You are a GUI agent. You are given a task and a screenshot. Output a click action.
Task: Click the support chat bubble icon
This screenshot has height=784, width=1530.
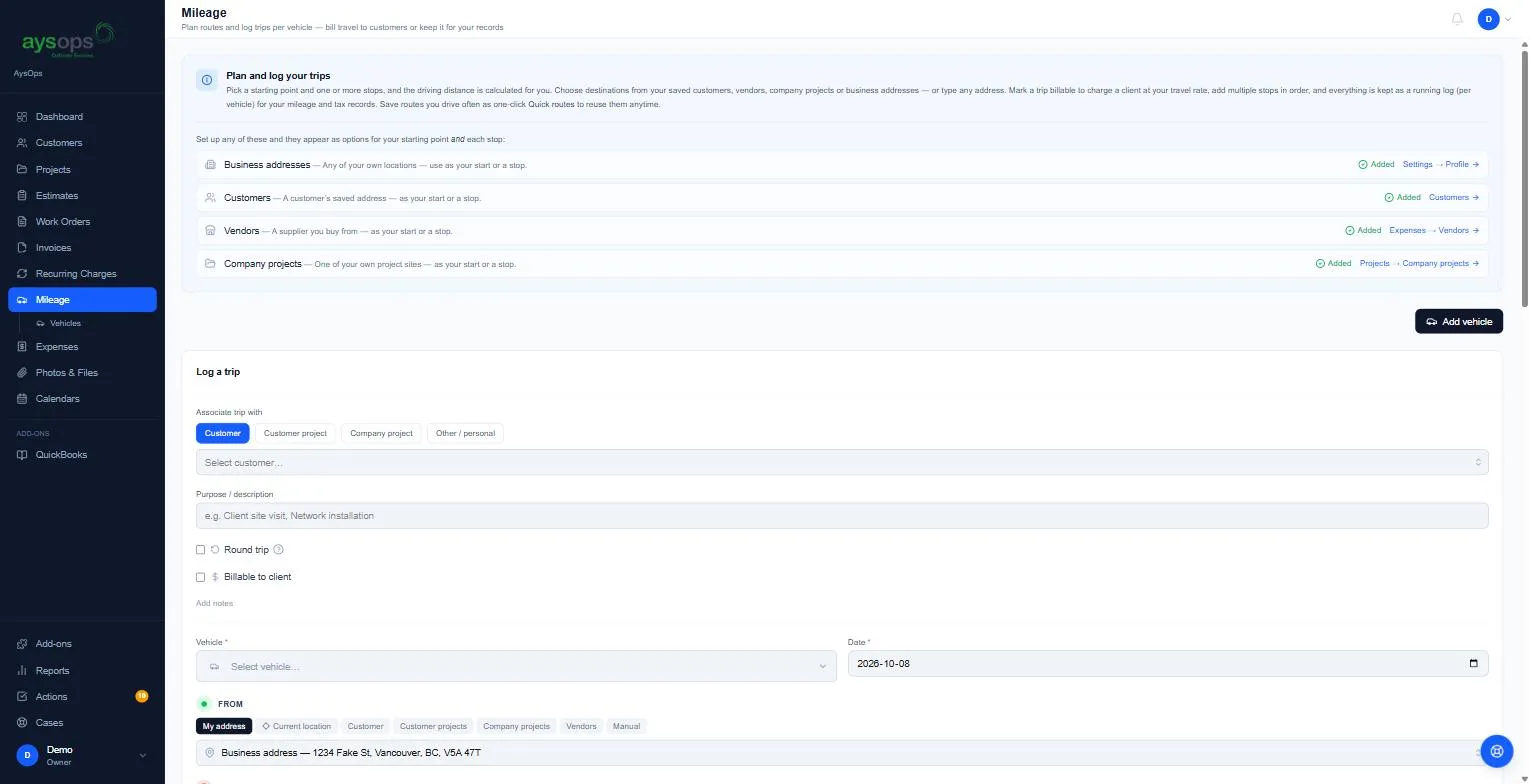pyautogui.click(x=1497, y=750)
